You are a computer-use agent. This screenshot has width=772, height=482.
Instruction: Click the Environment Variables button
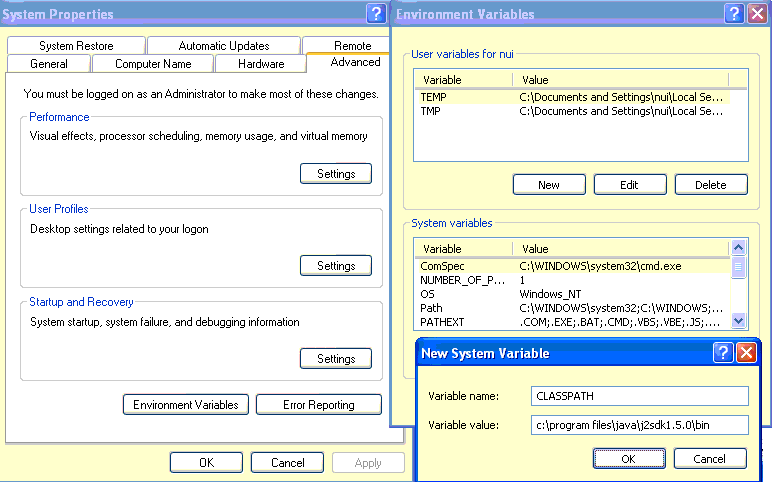coord(186,405)
